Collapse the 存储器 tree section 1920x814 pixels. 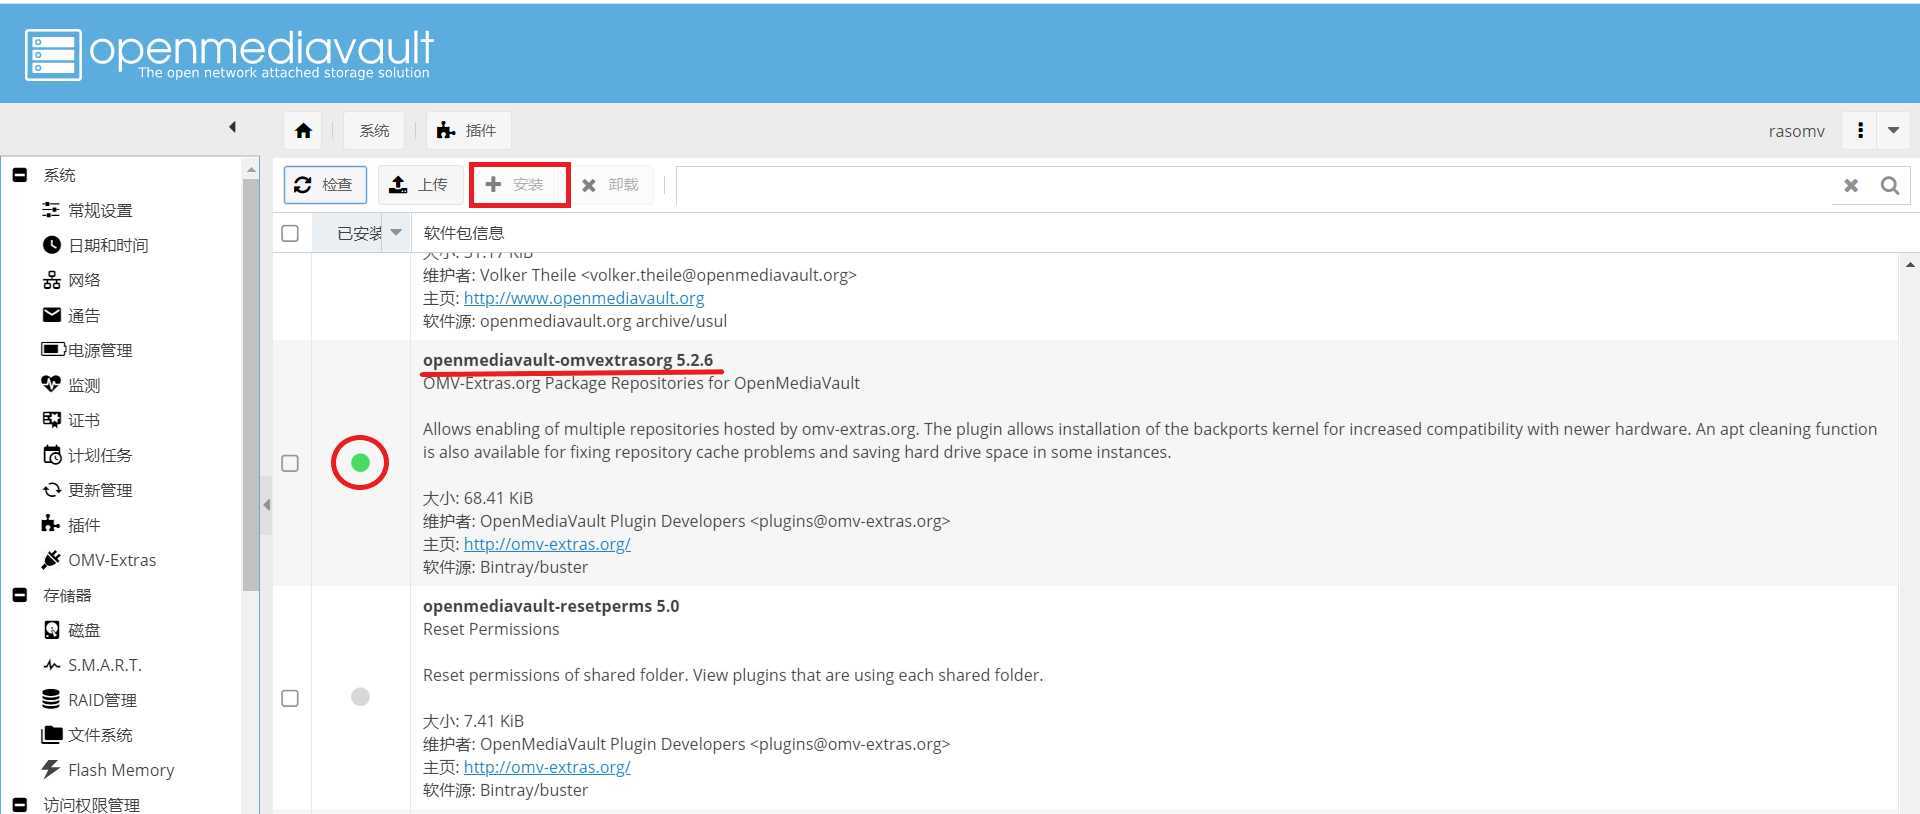(19, 595)
